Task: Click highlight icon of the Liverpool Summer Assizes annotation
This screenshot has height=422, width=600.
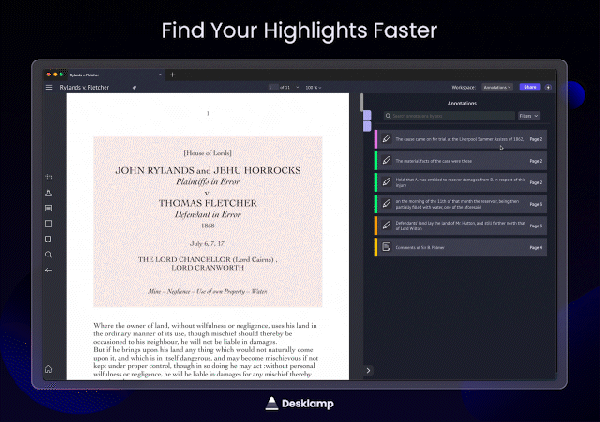Action: click(386, 139)
